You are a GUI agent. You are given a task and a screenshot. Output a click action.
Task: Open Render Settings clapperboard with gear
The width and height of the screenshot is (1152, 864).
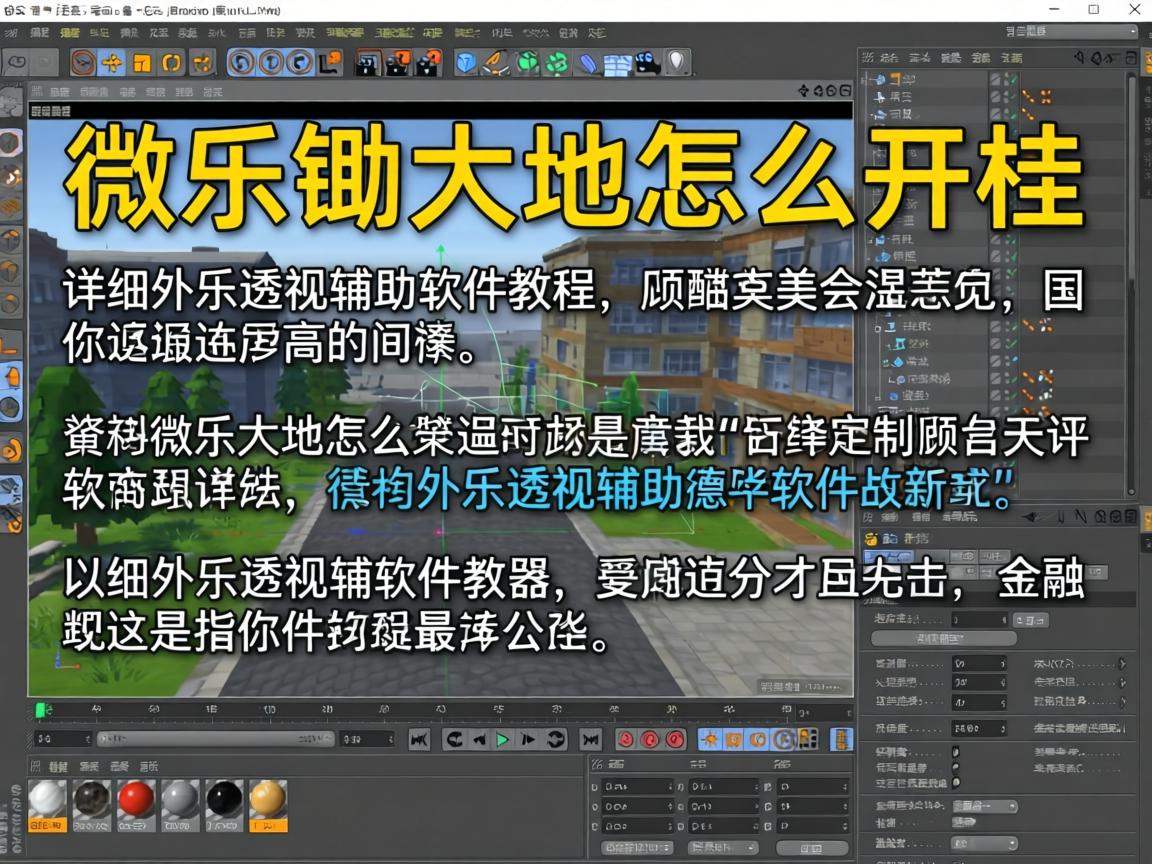pos(428,64)
